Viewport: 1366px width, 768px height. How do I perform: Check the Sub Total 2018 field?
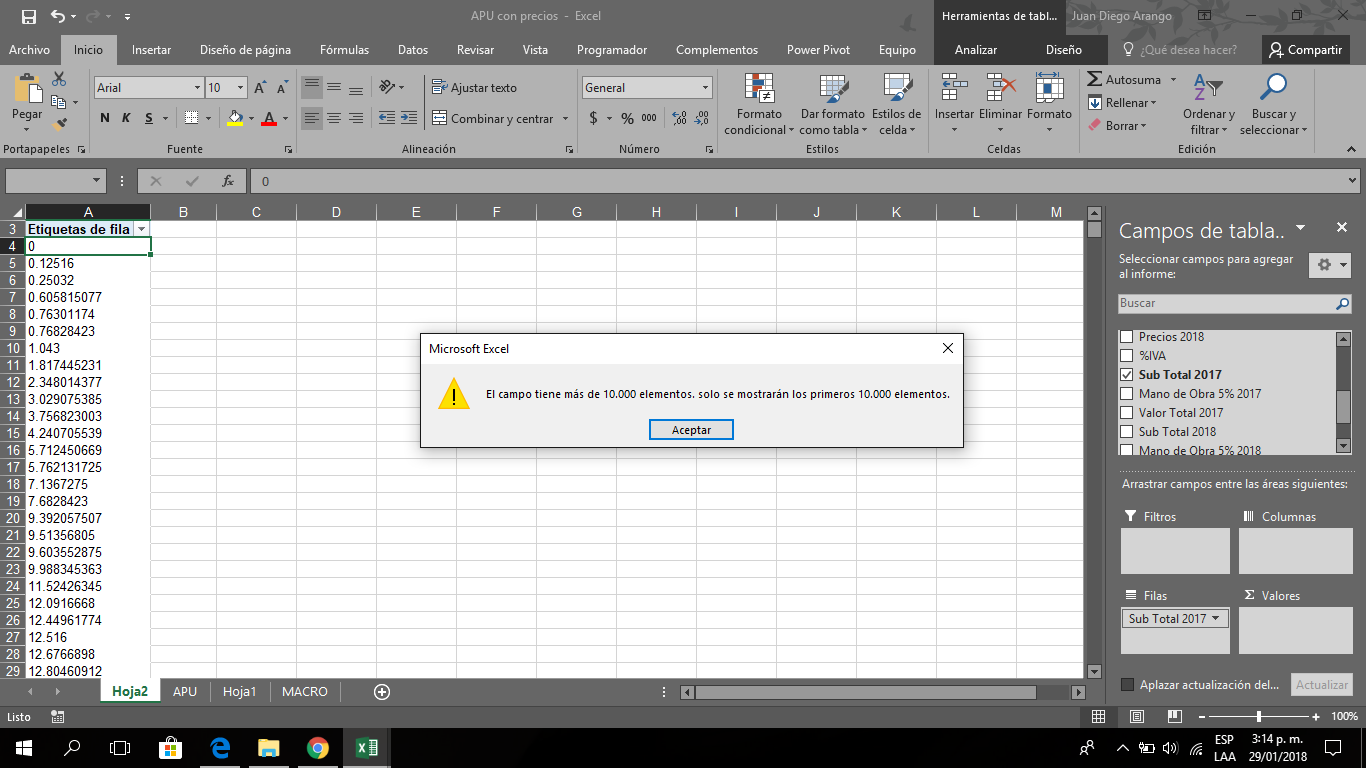pos(1126,432)
